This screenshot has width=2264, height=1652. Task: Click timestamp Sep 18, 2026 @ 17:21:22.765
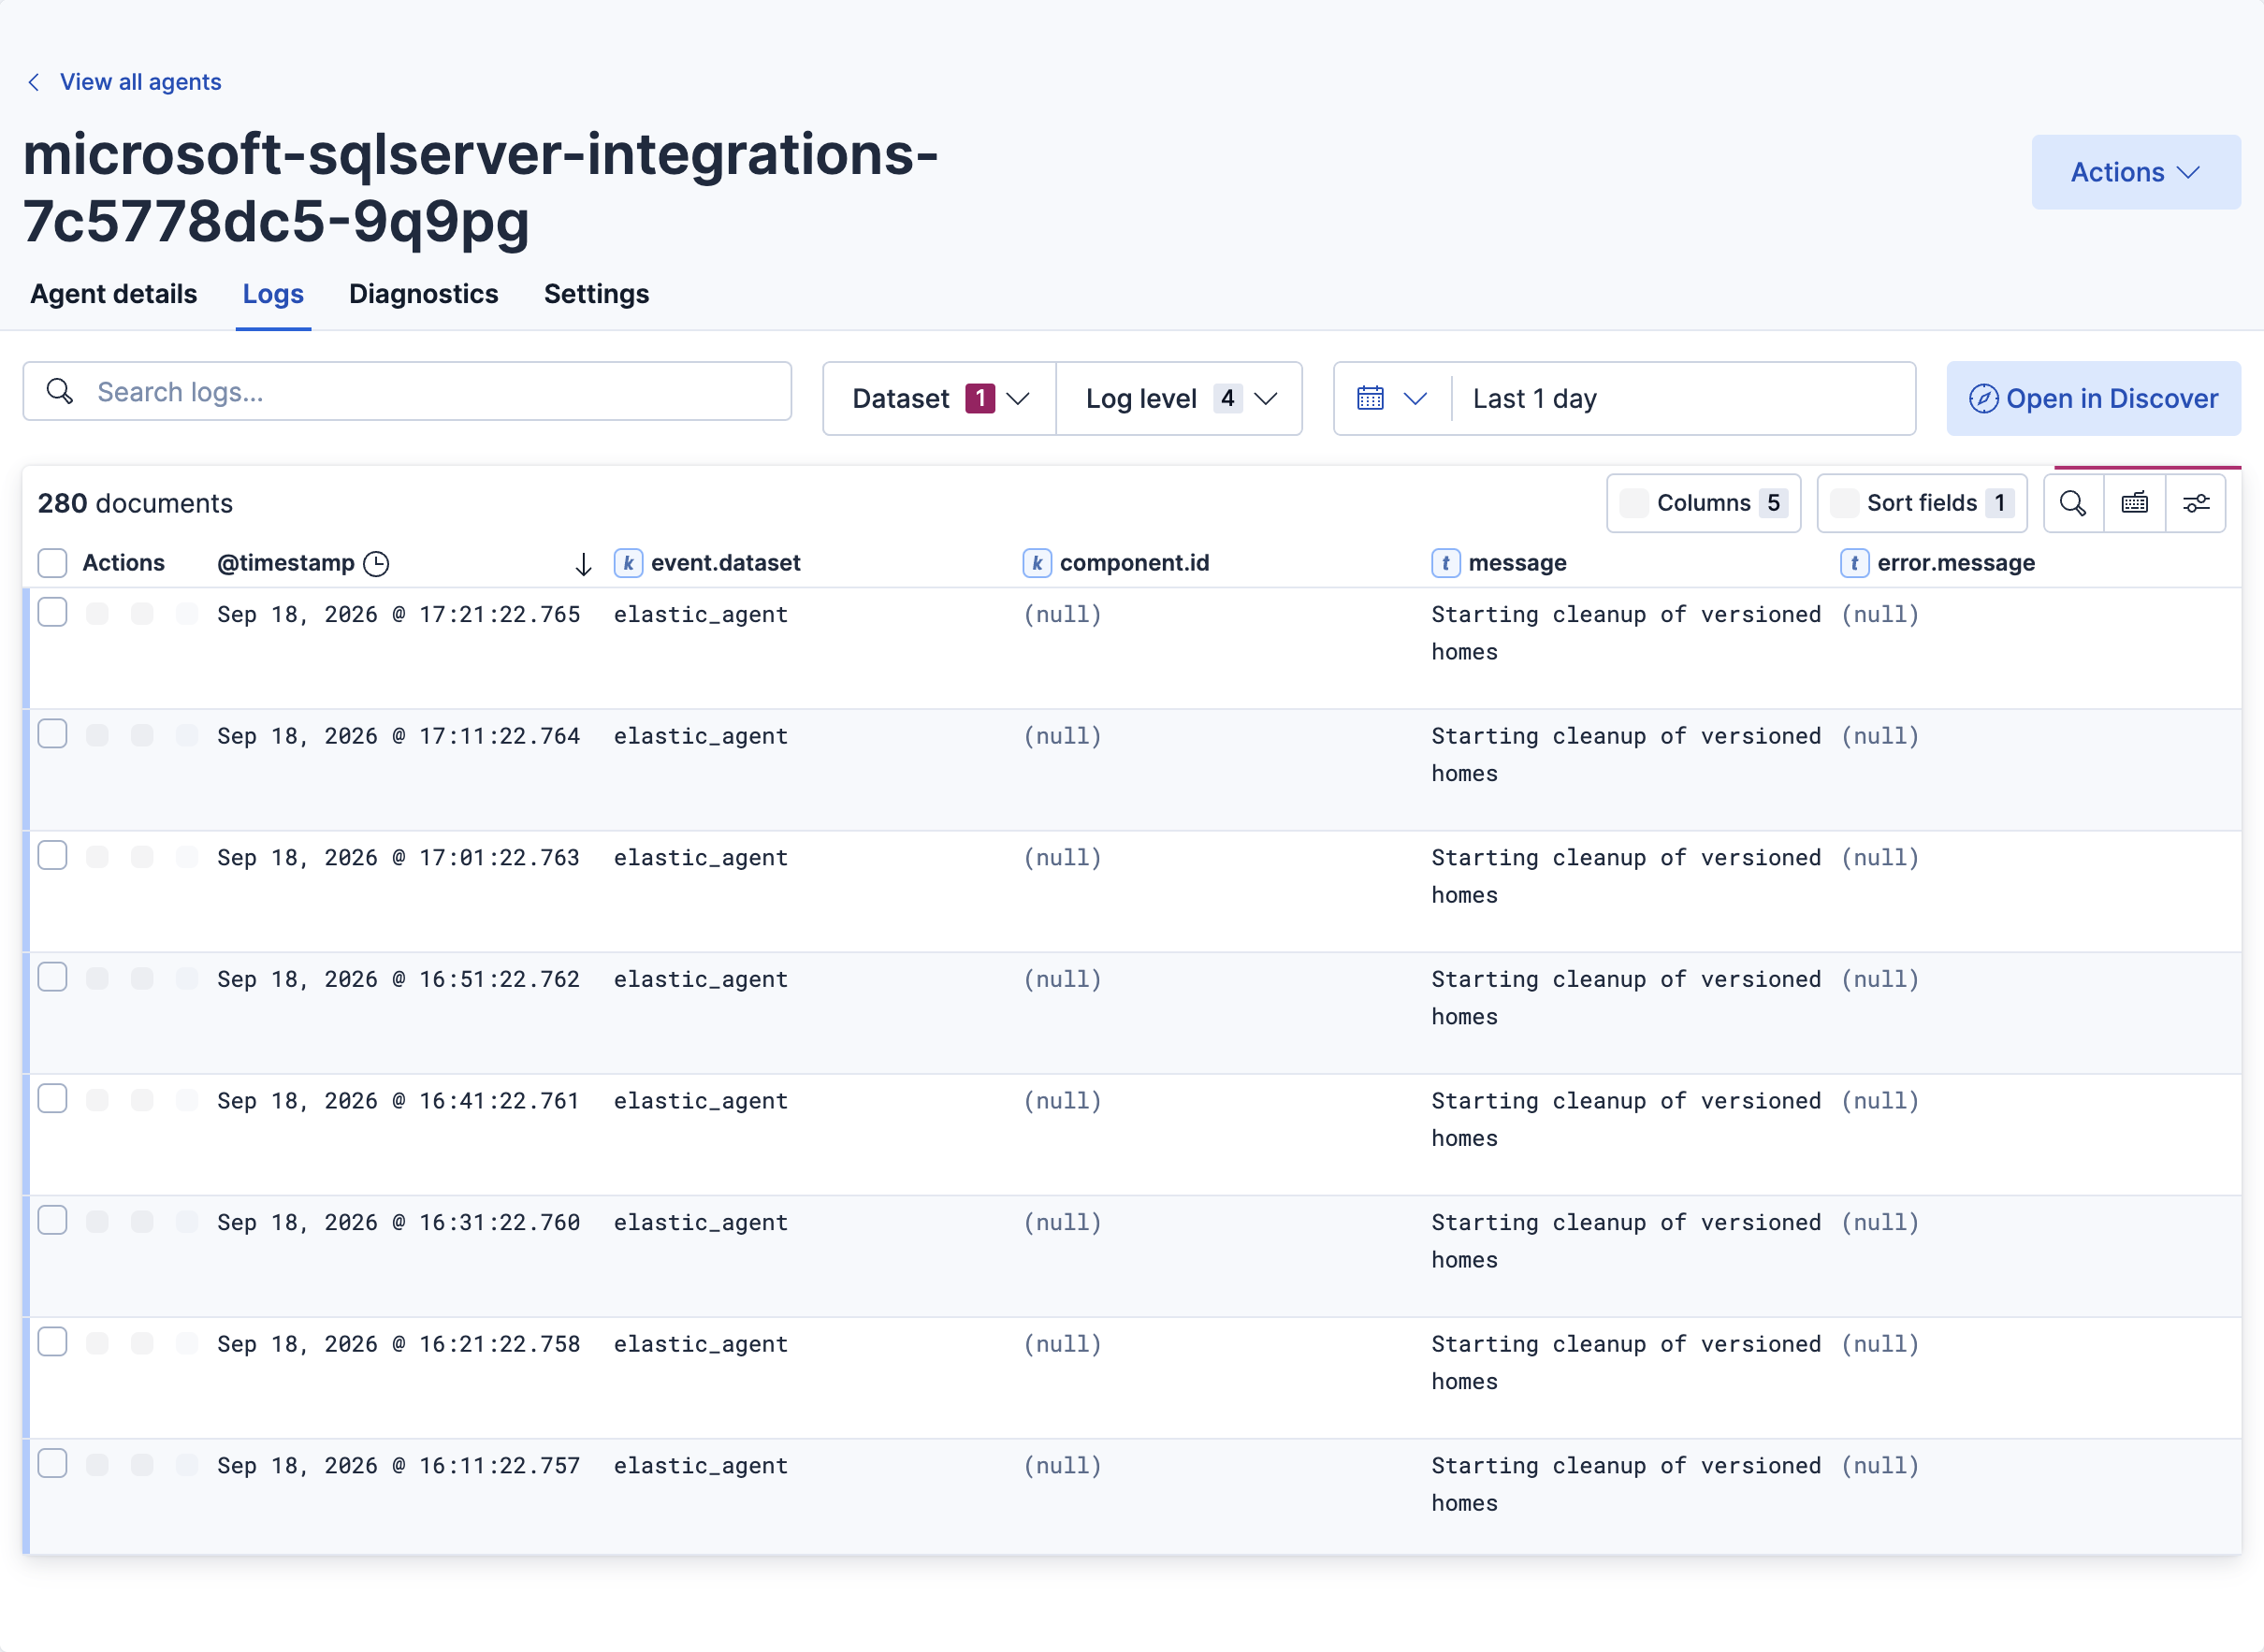pos(398,614)
